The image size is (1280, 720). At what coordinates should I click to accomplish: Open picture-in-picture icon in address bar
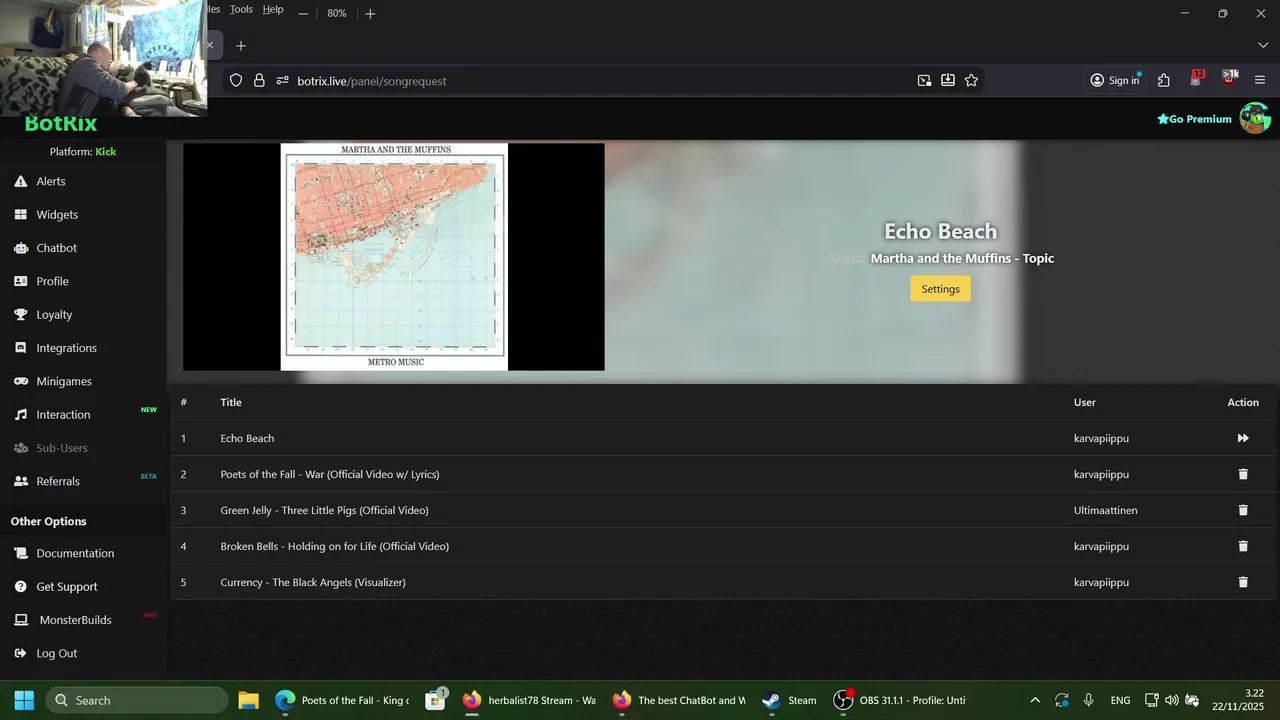point(924,80)
